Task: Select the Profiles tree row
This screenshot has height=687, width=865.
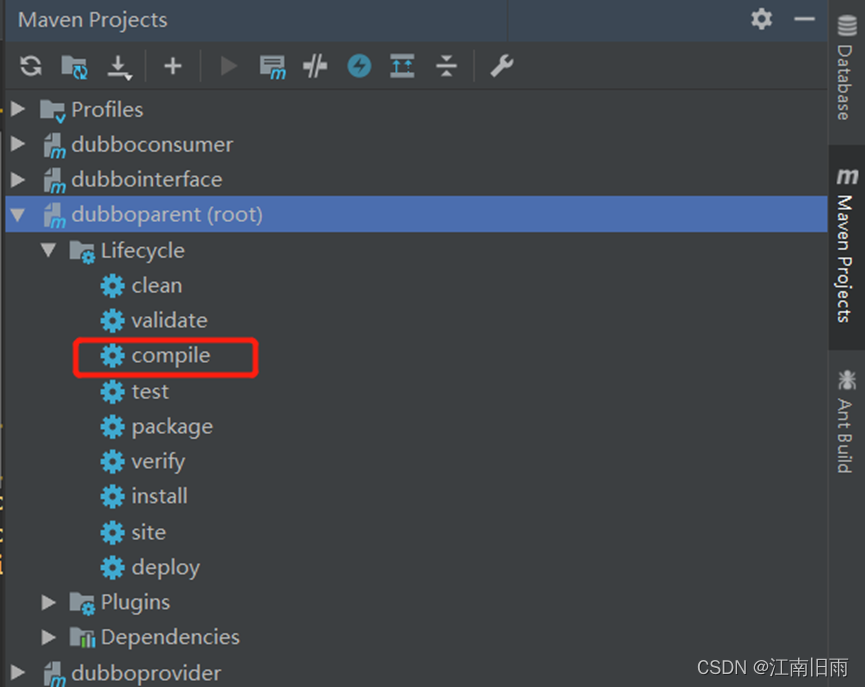Action: (x=417, y=109)
